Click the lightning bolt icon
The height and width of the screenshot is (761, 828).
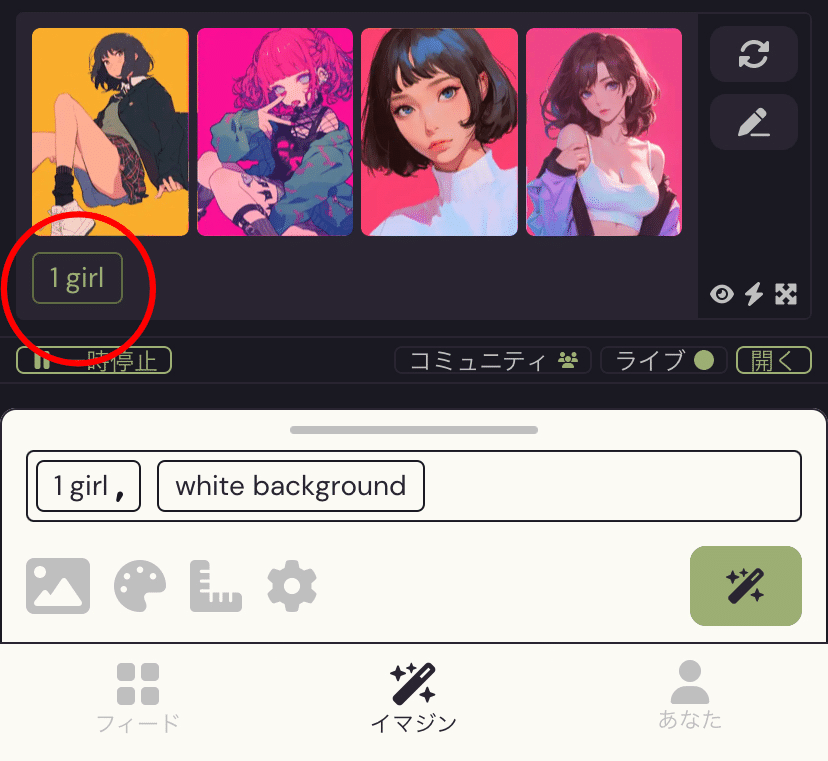pyautogui.click(x=754, y=294)
